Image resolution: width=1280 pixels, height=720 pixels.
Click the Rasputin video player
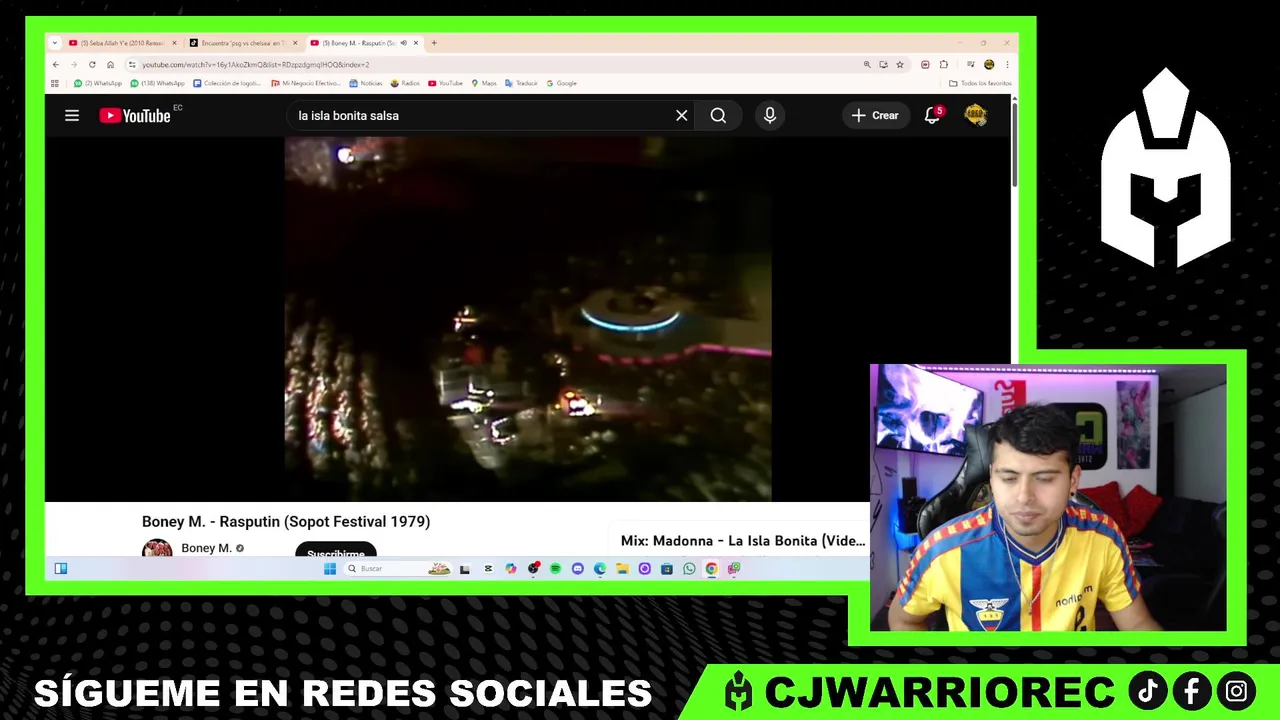pos(528,318)
